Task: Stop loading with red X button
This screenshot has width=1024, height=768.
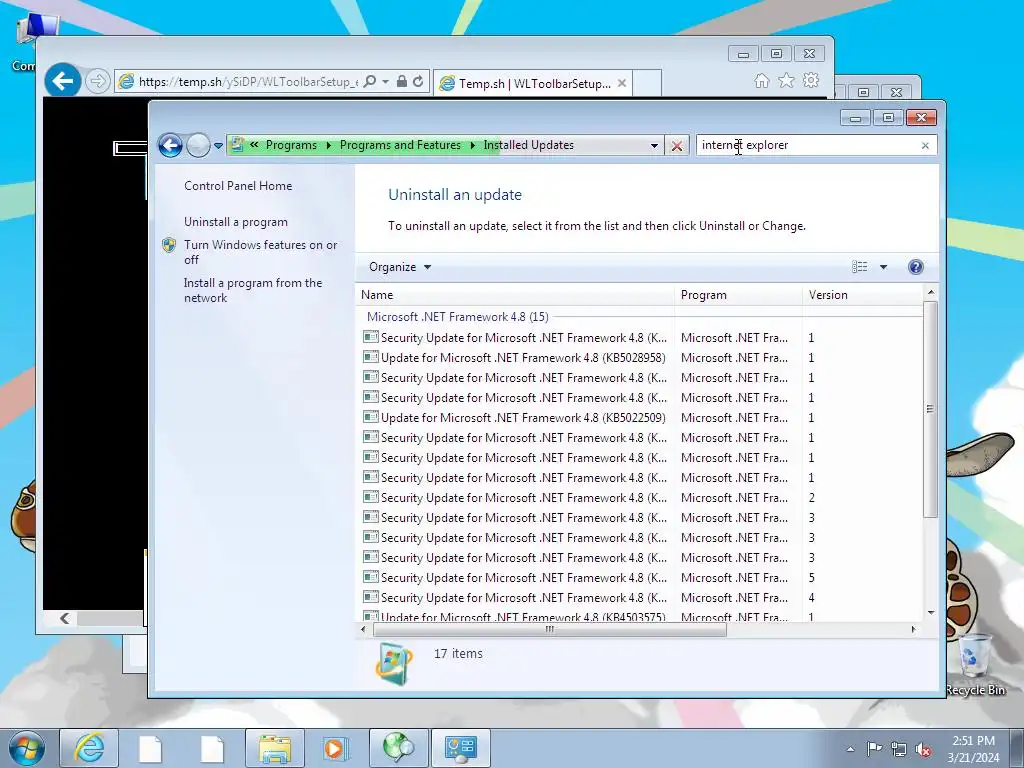Action: coord(677,146)
